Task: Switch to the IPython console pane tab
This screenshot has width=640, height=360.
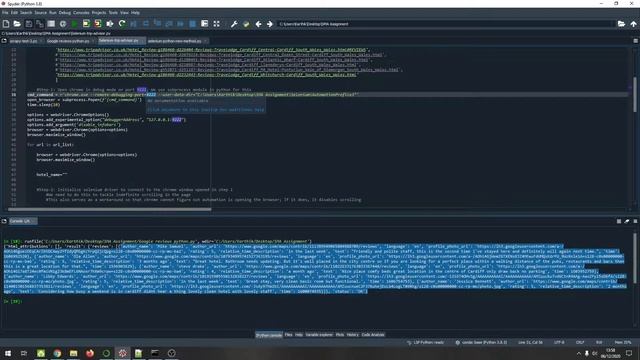Action: point(269,335)
